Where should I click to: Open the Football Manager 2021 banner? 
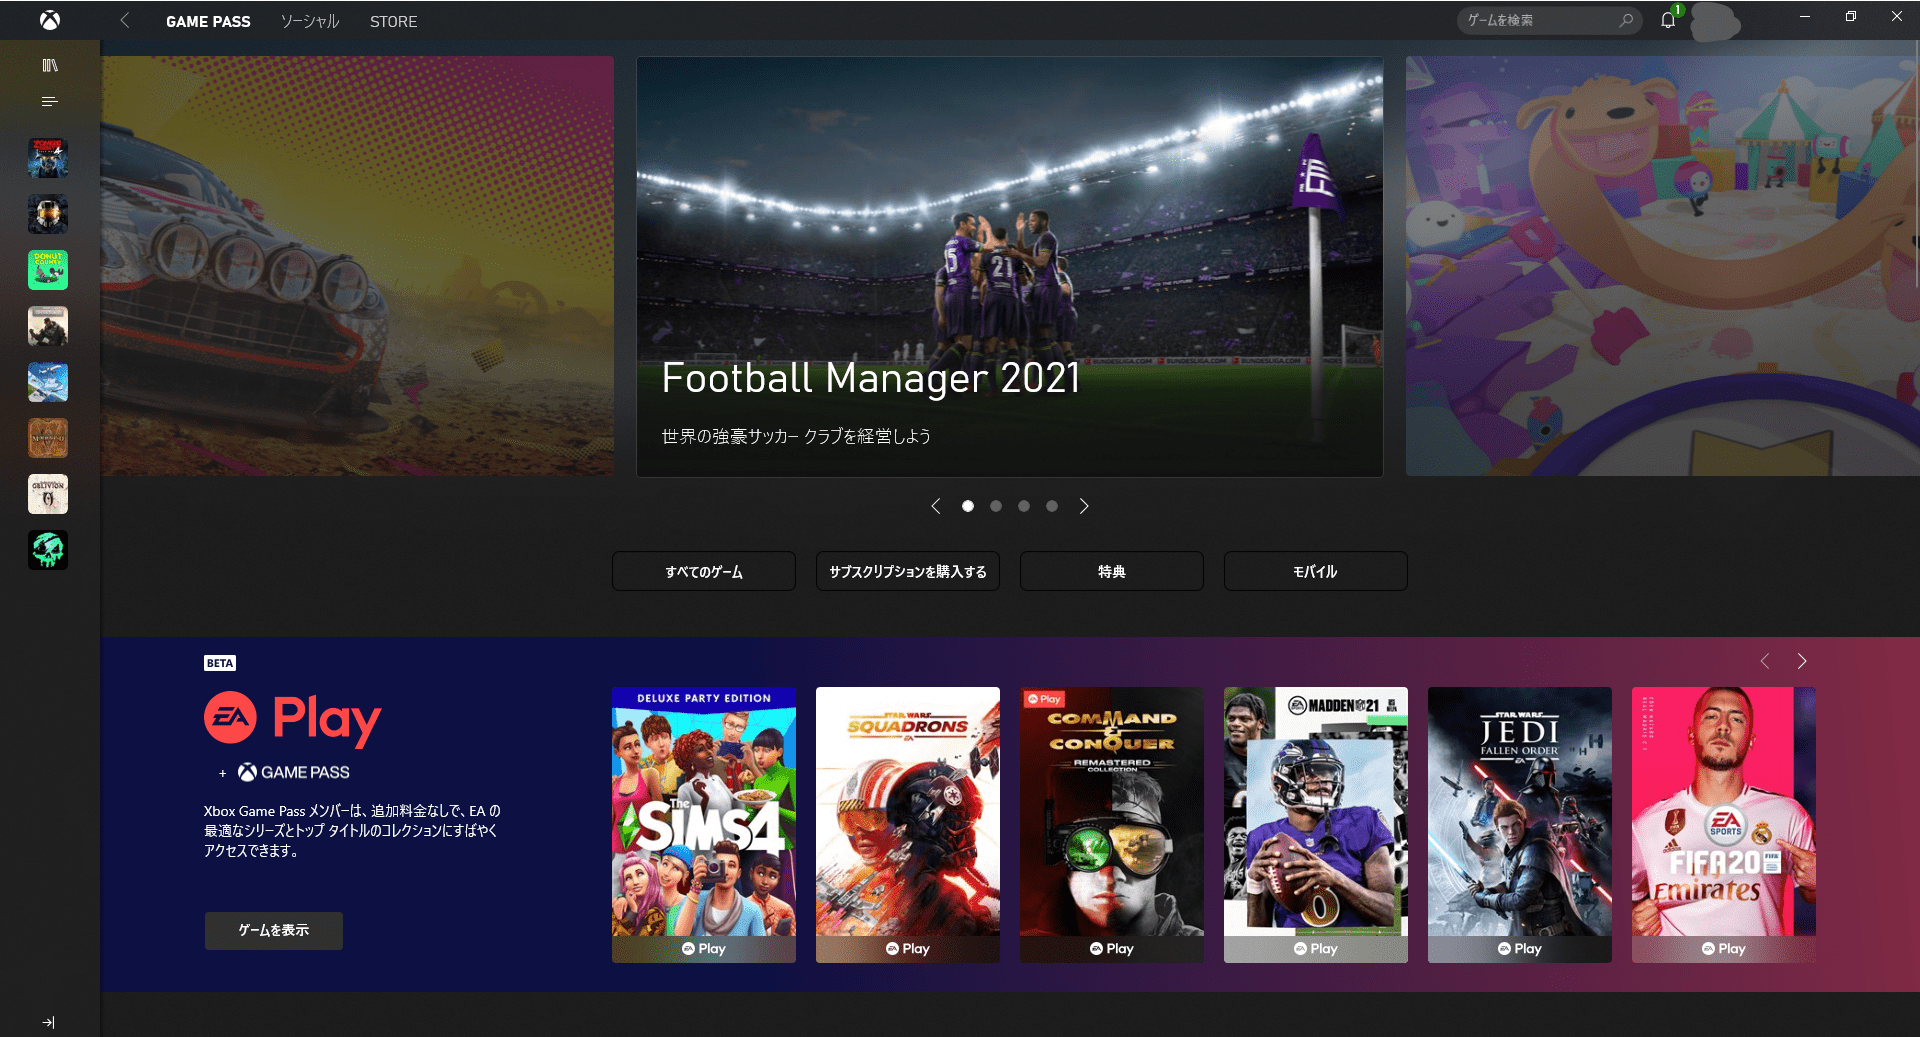[x=1010, y=266]
